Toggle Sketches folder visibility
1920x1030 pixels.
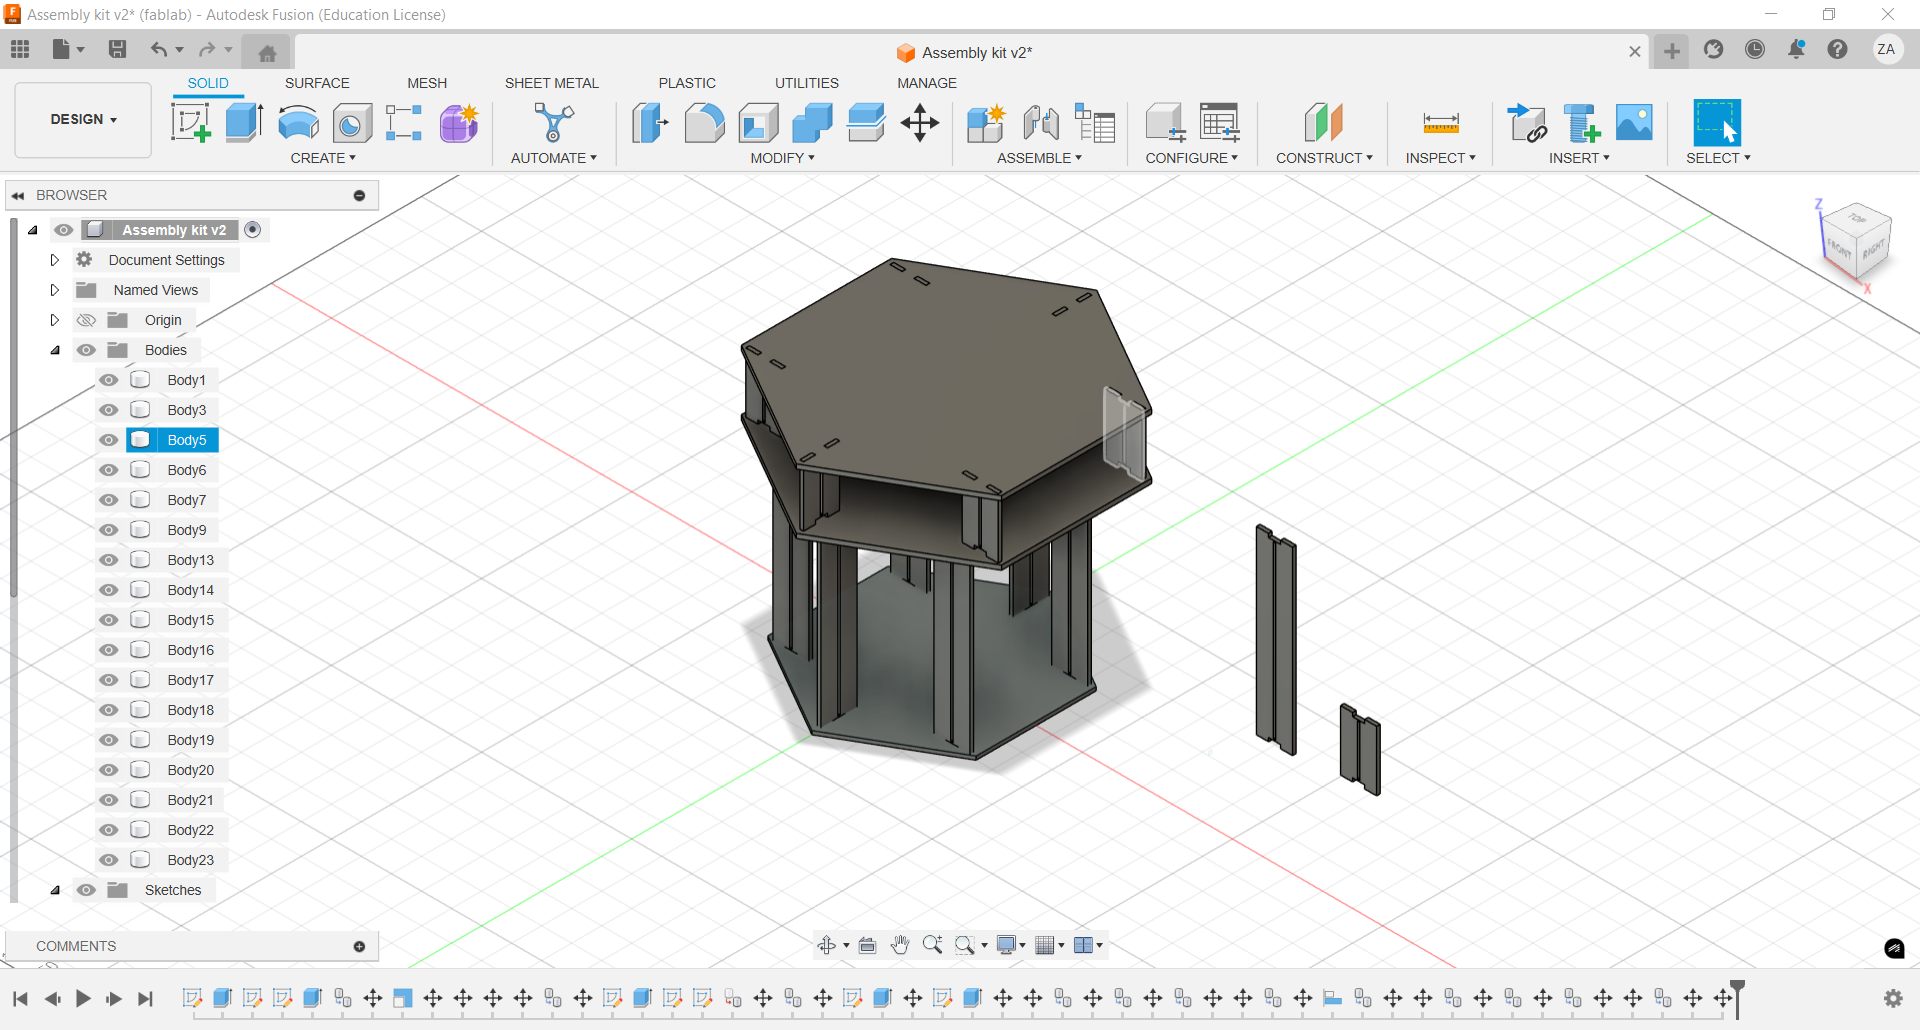(x=87, y=890)
